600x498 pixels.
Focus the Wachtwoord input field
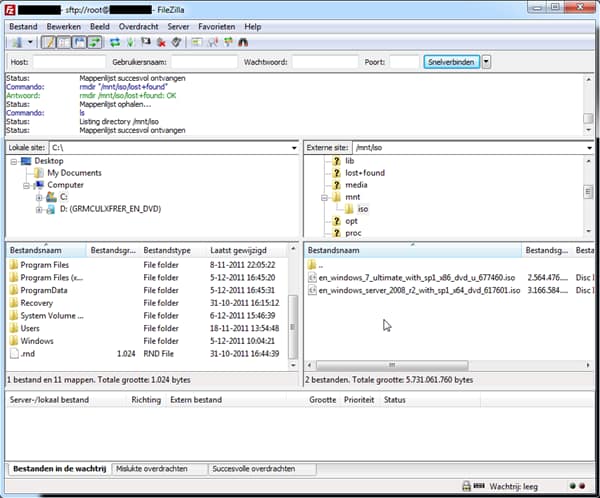coord(325,62)
